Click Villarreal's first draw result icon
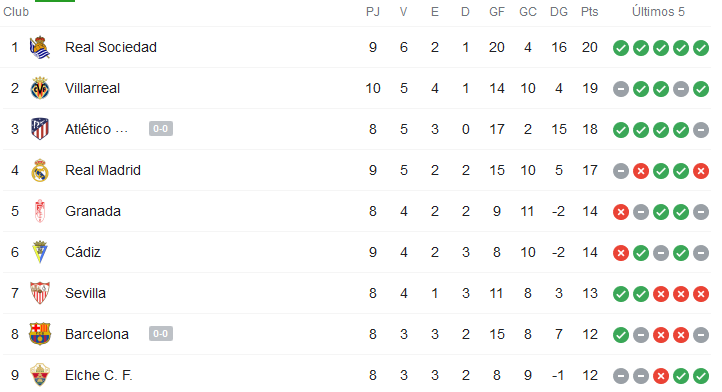 pyautogui.click(x=621, y=89)
